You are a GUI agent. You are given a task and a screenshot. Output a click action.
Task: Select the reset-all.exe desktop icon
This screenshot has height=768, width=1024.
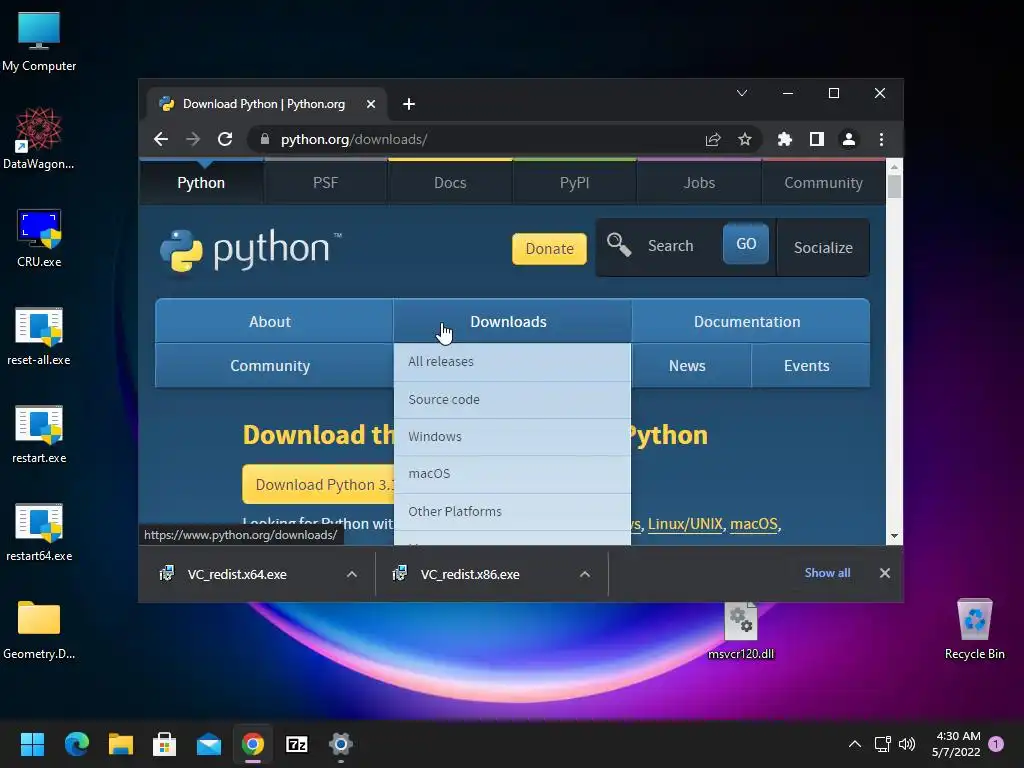coord(39,336)
